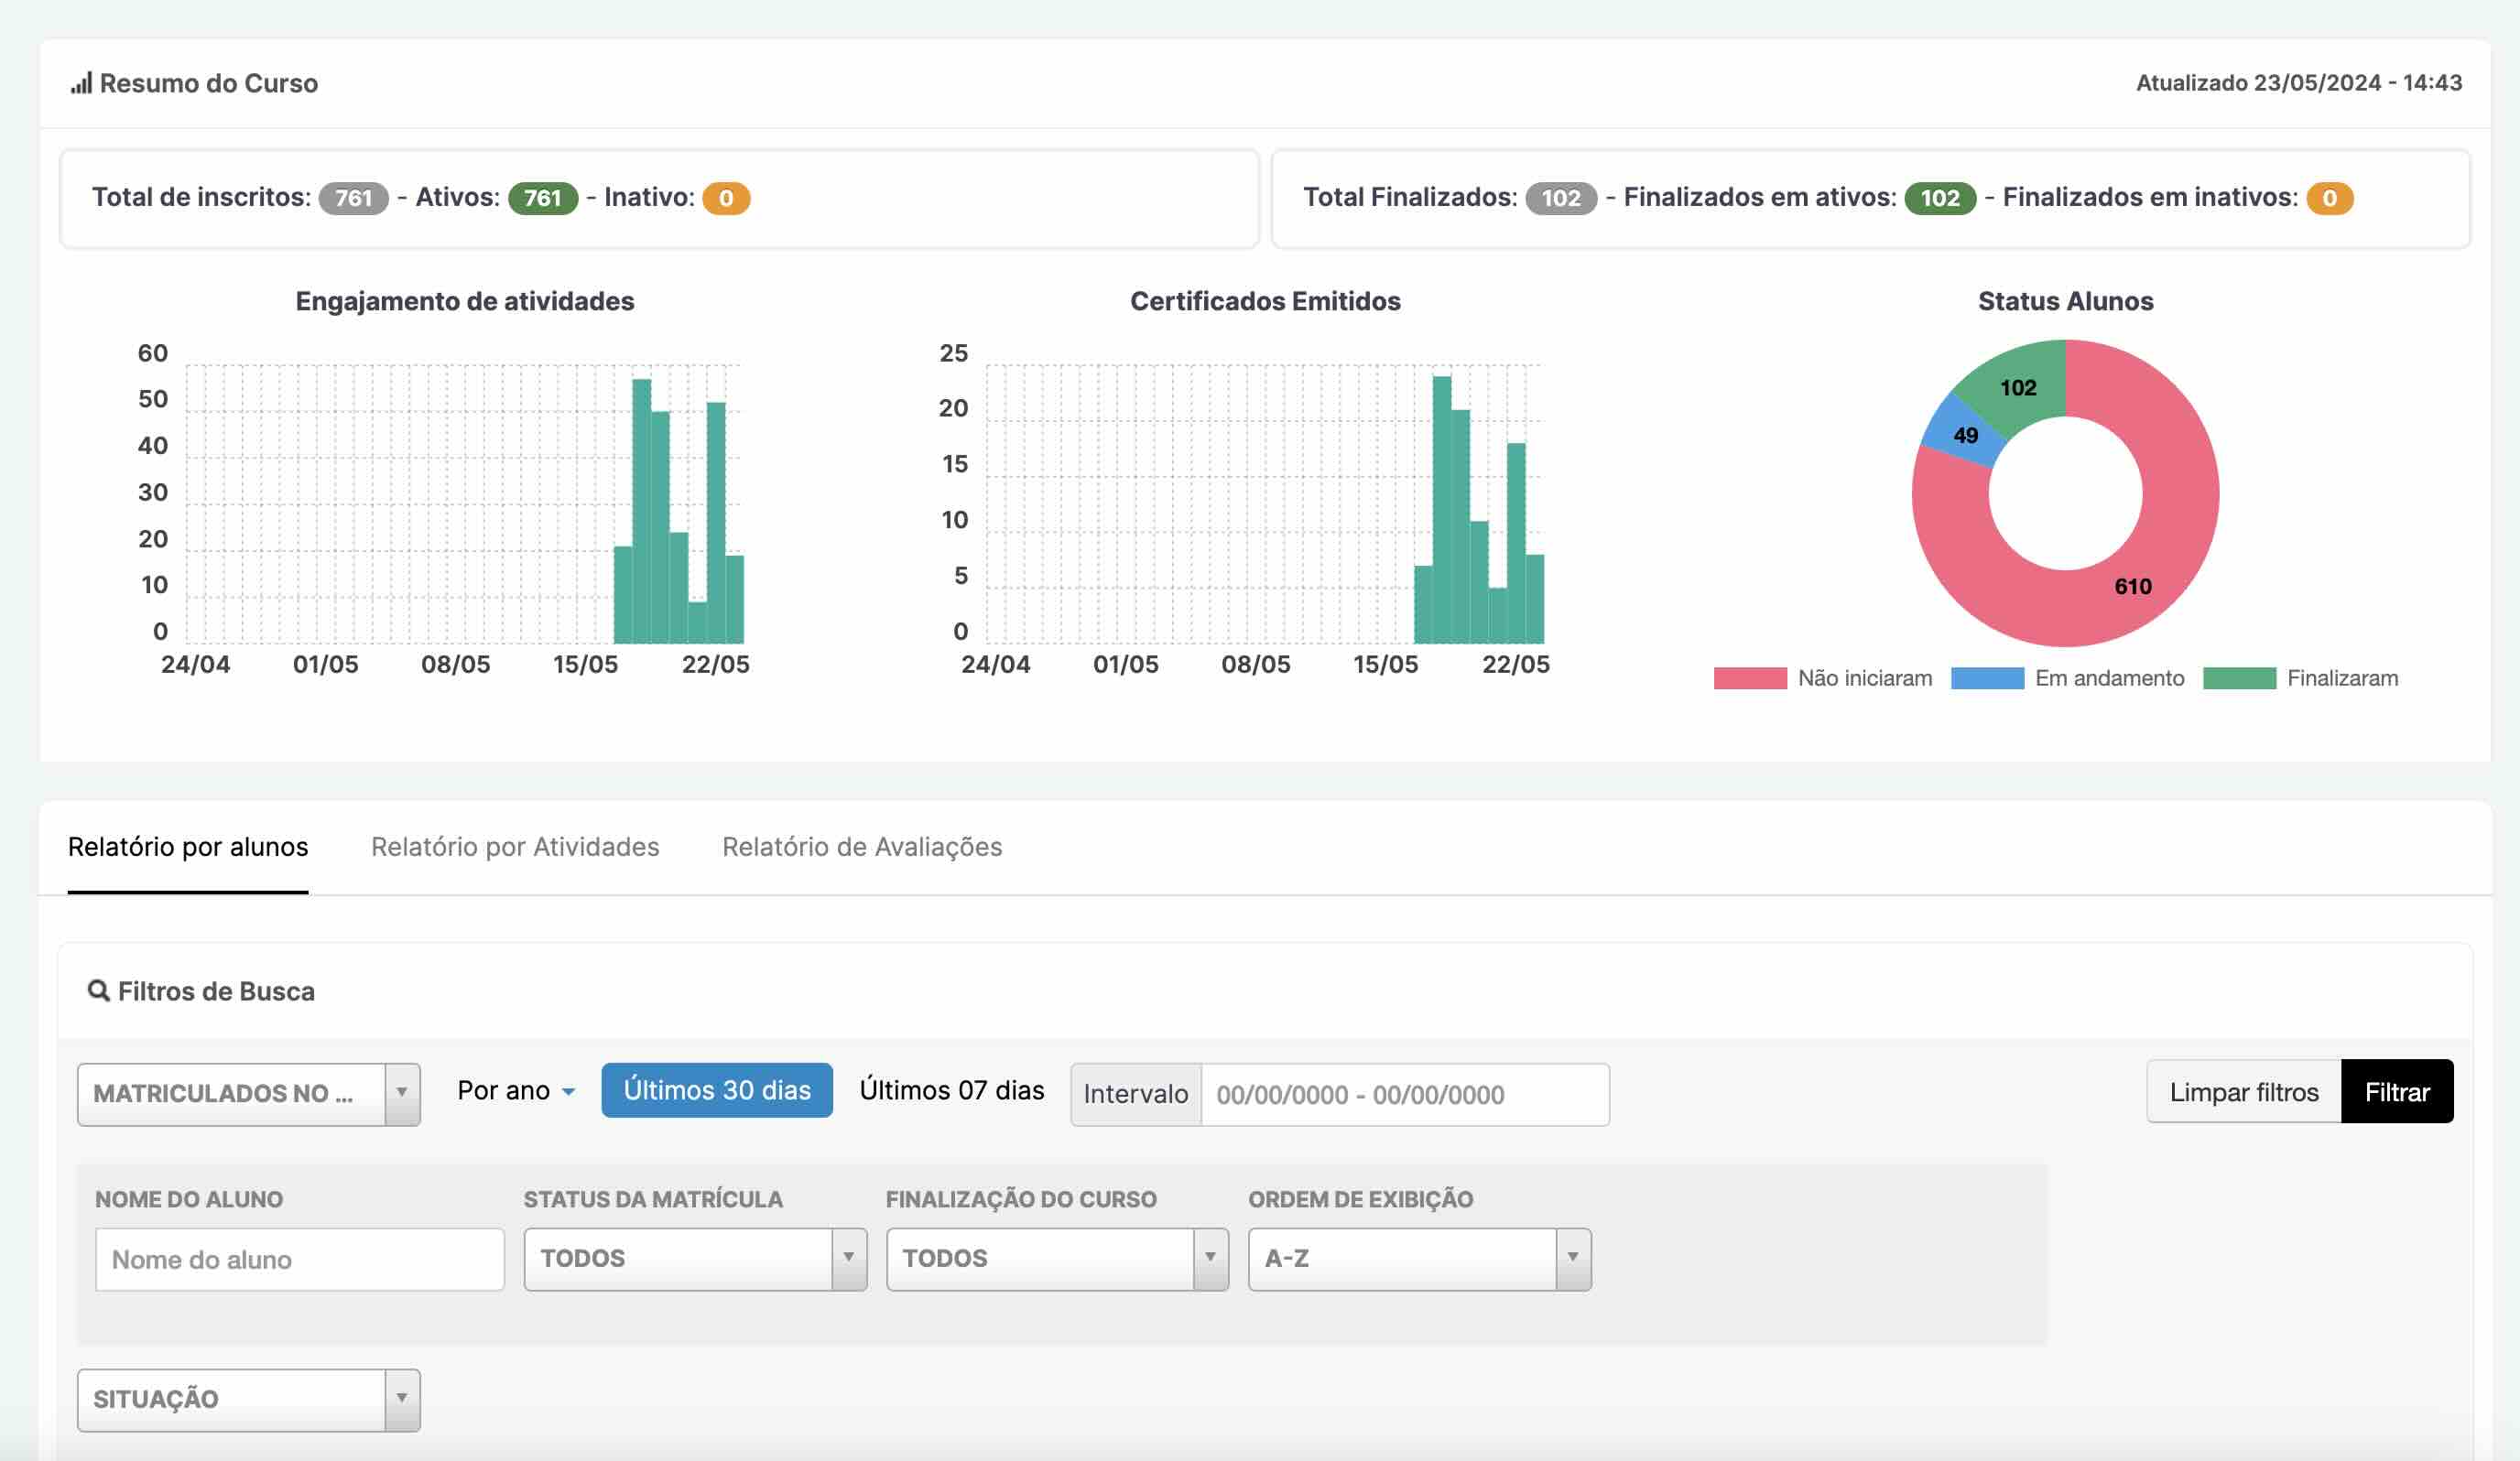Click the bar-chart icon beside Resumo do Curso

pos(81,83)
